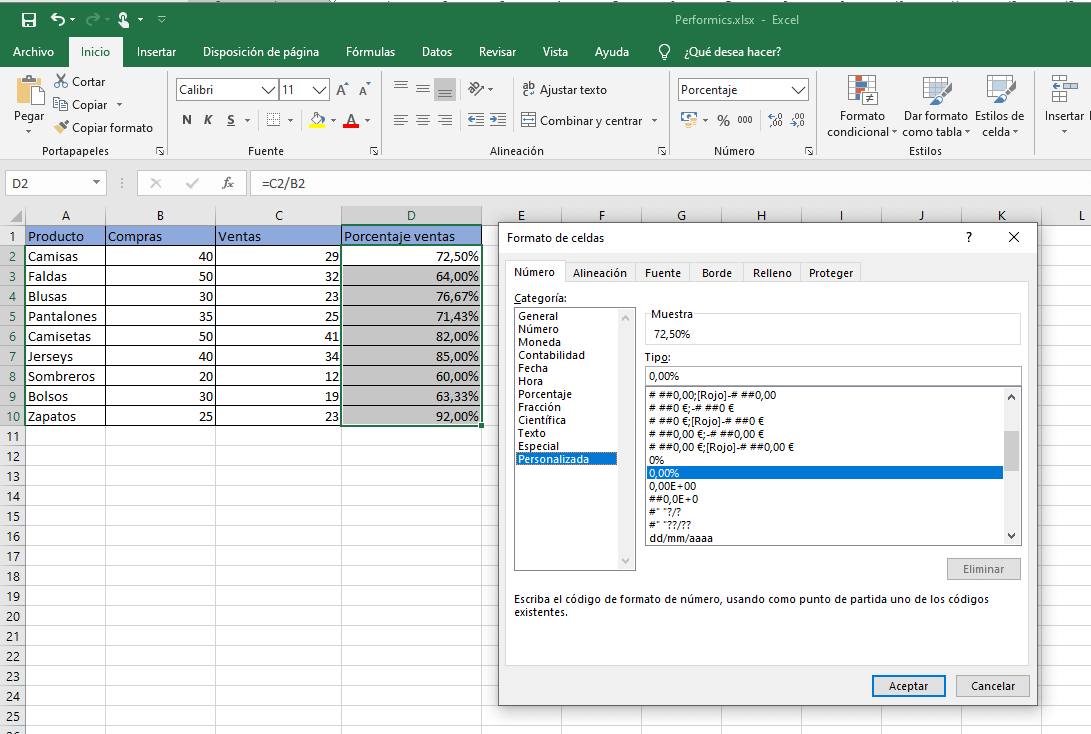Apply percent style with % button
This screenshot has height=734, width=1091.
pos(723,120)
